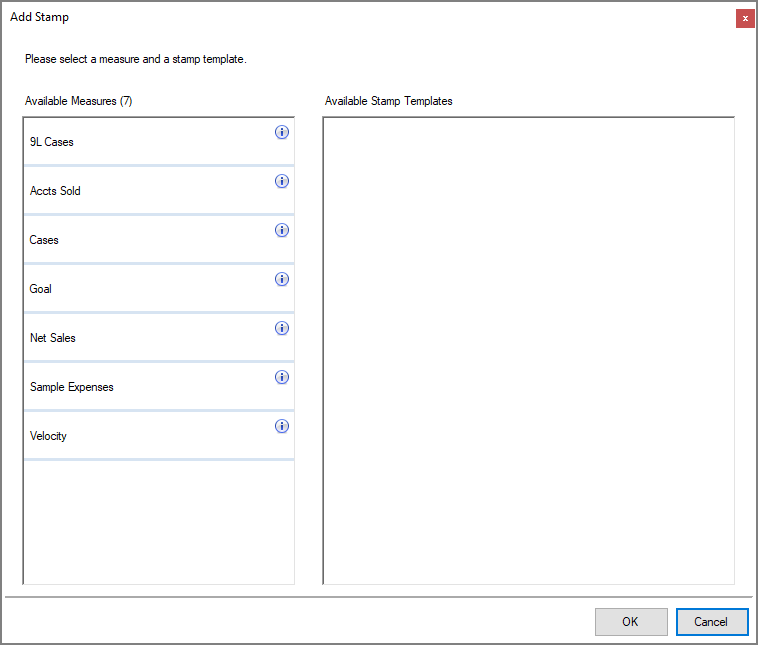
Task: Confirm with the OK button
Action: click(x=631, y=622)
